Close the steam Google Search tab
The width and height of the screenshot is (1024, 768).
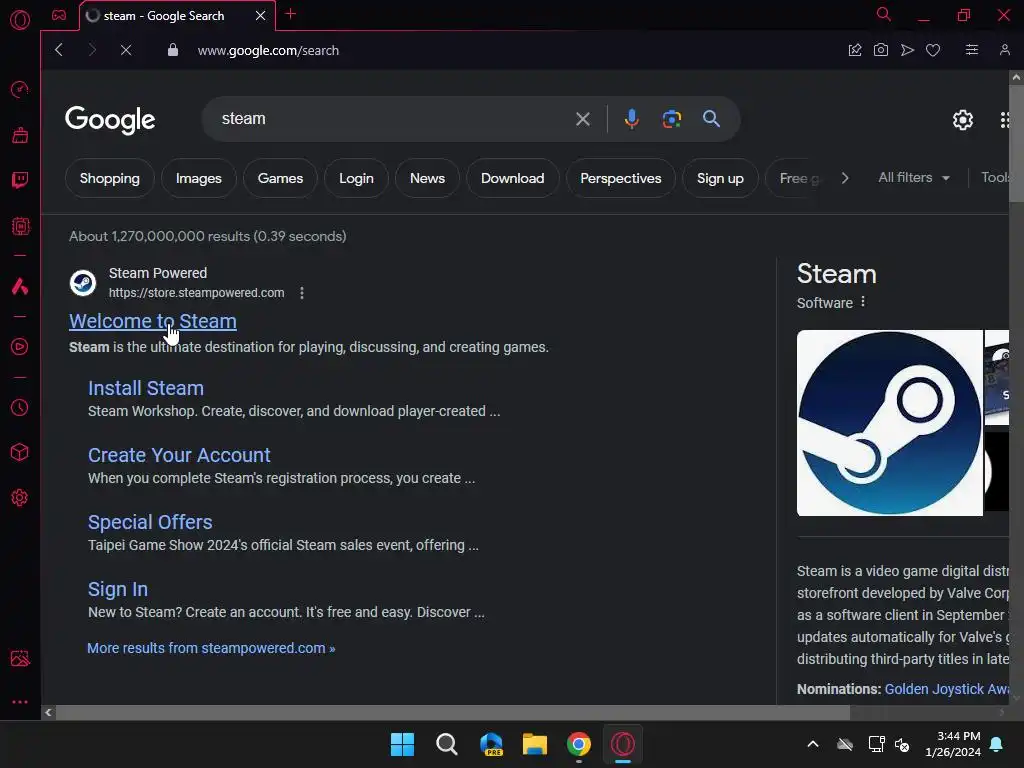[x=261, y=16]
